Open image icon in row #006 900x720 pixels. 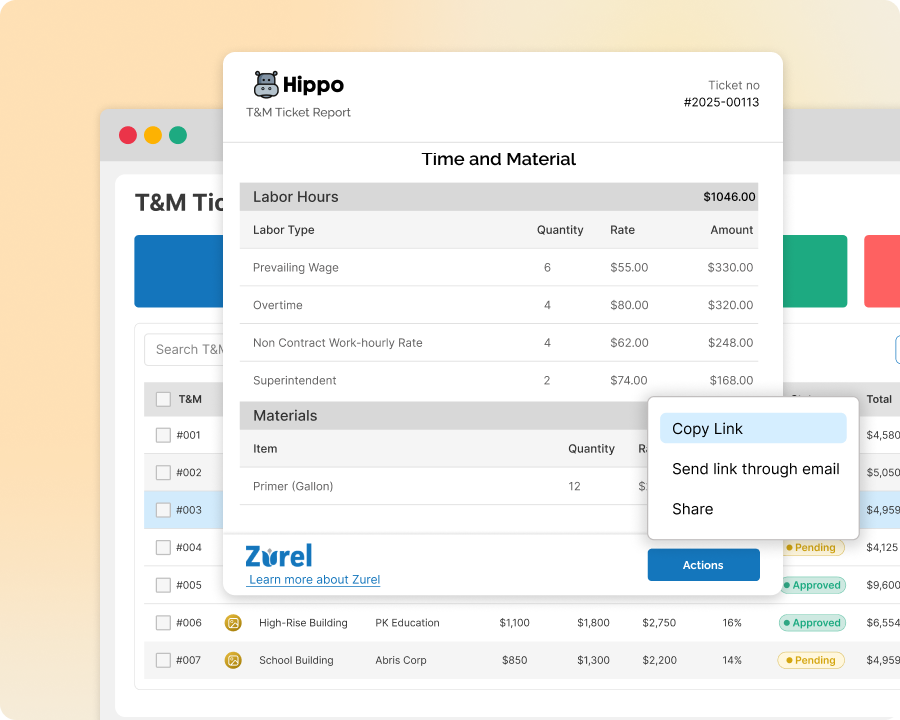pyautogui.click(x=233, y=622)
